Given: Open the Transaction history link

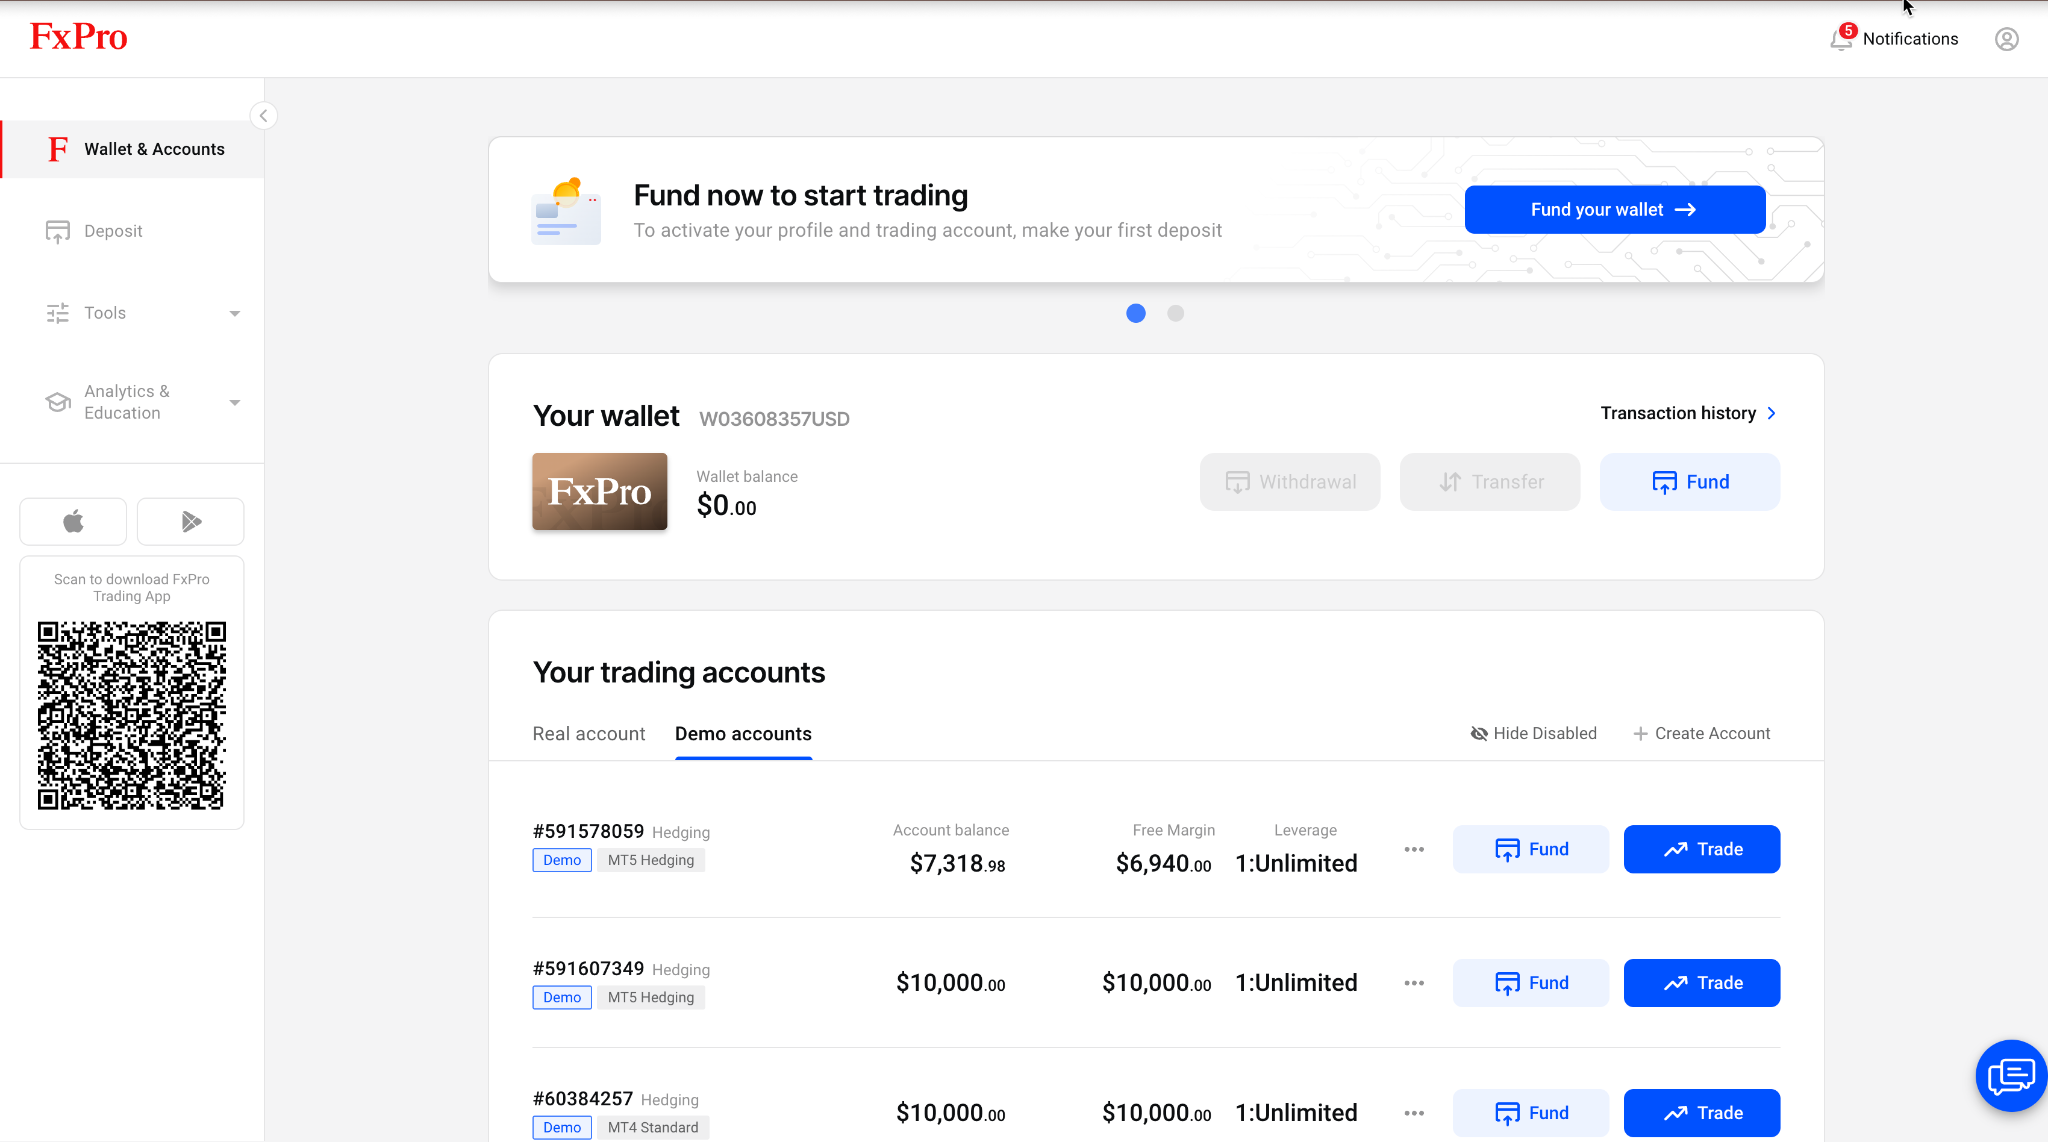Looking at the screenshot, I should click(1688, 413).
